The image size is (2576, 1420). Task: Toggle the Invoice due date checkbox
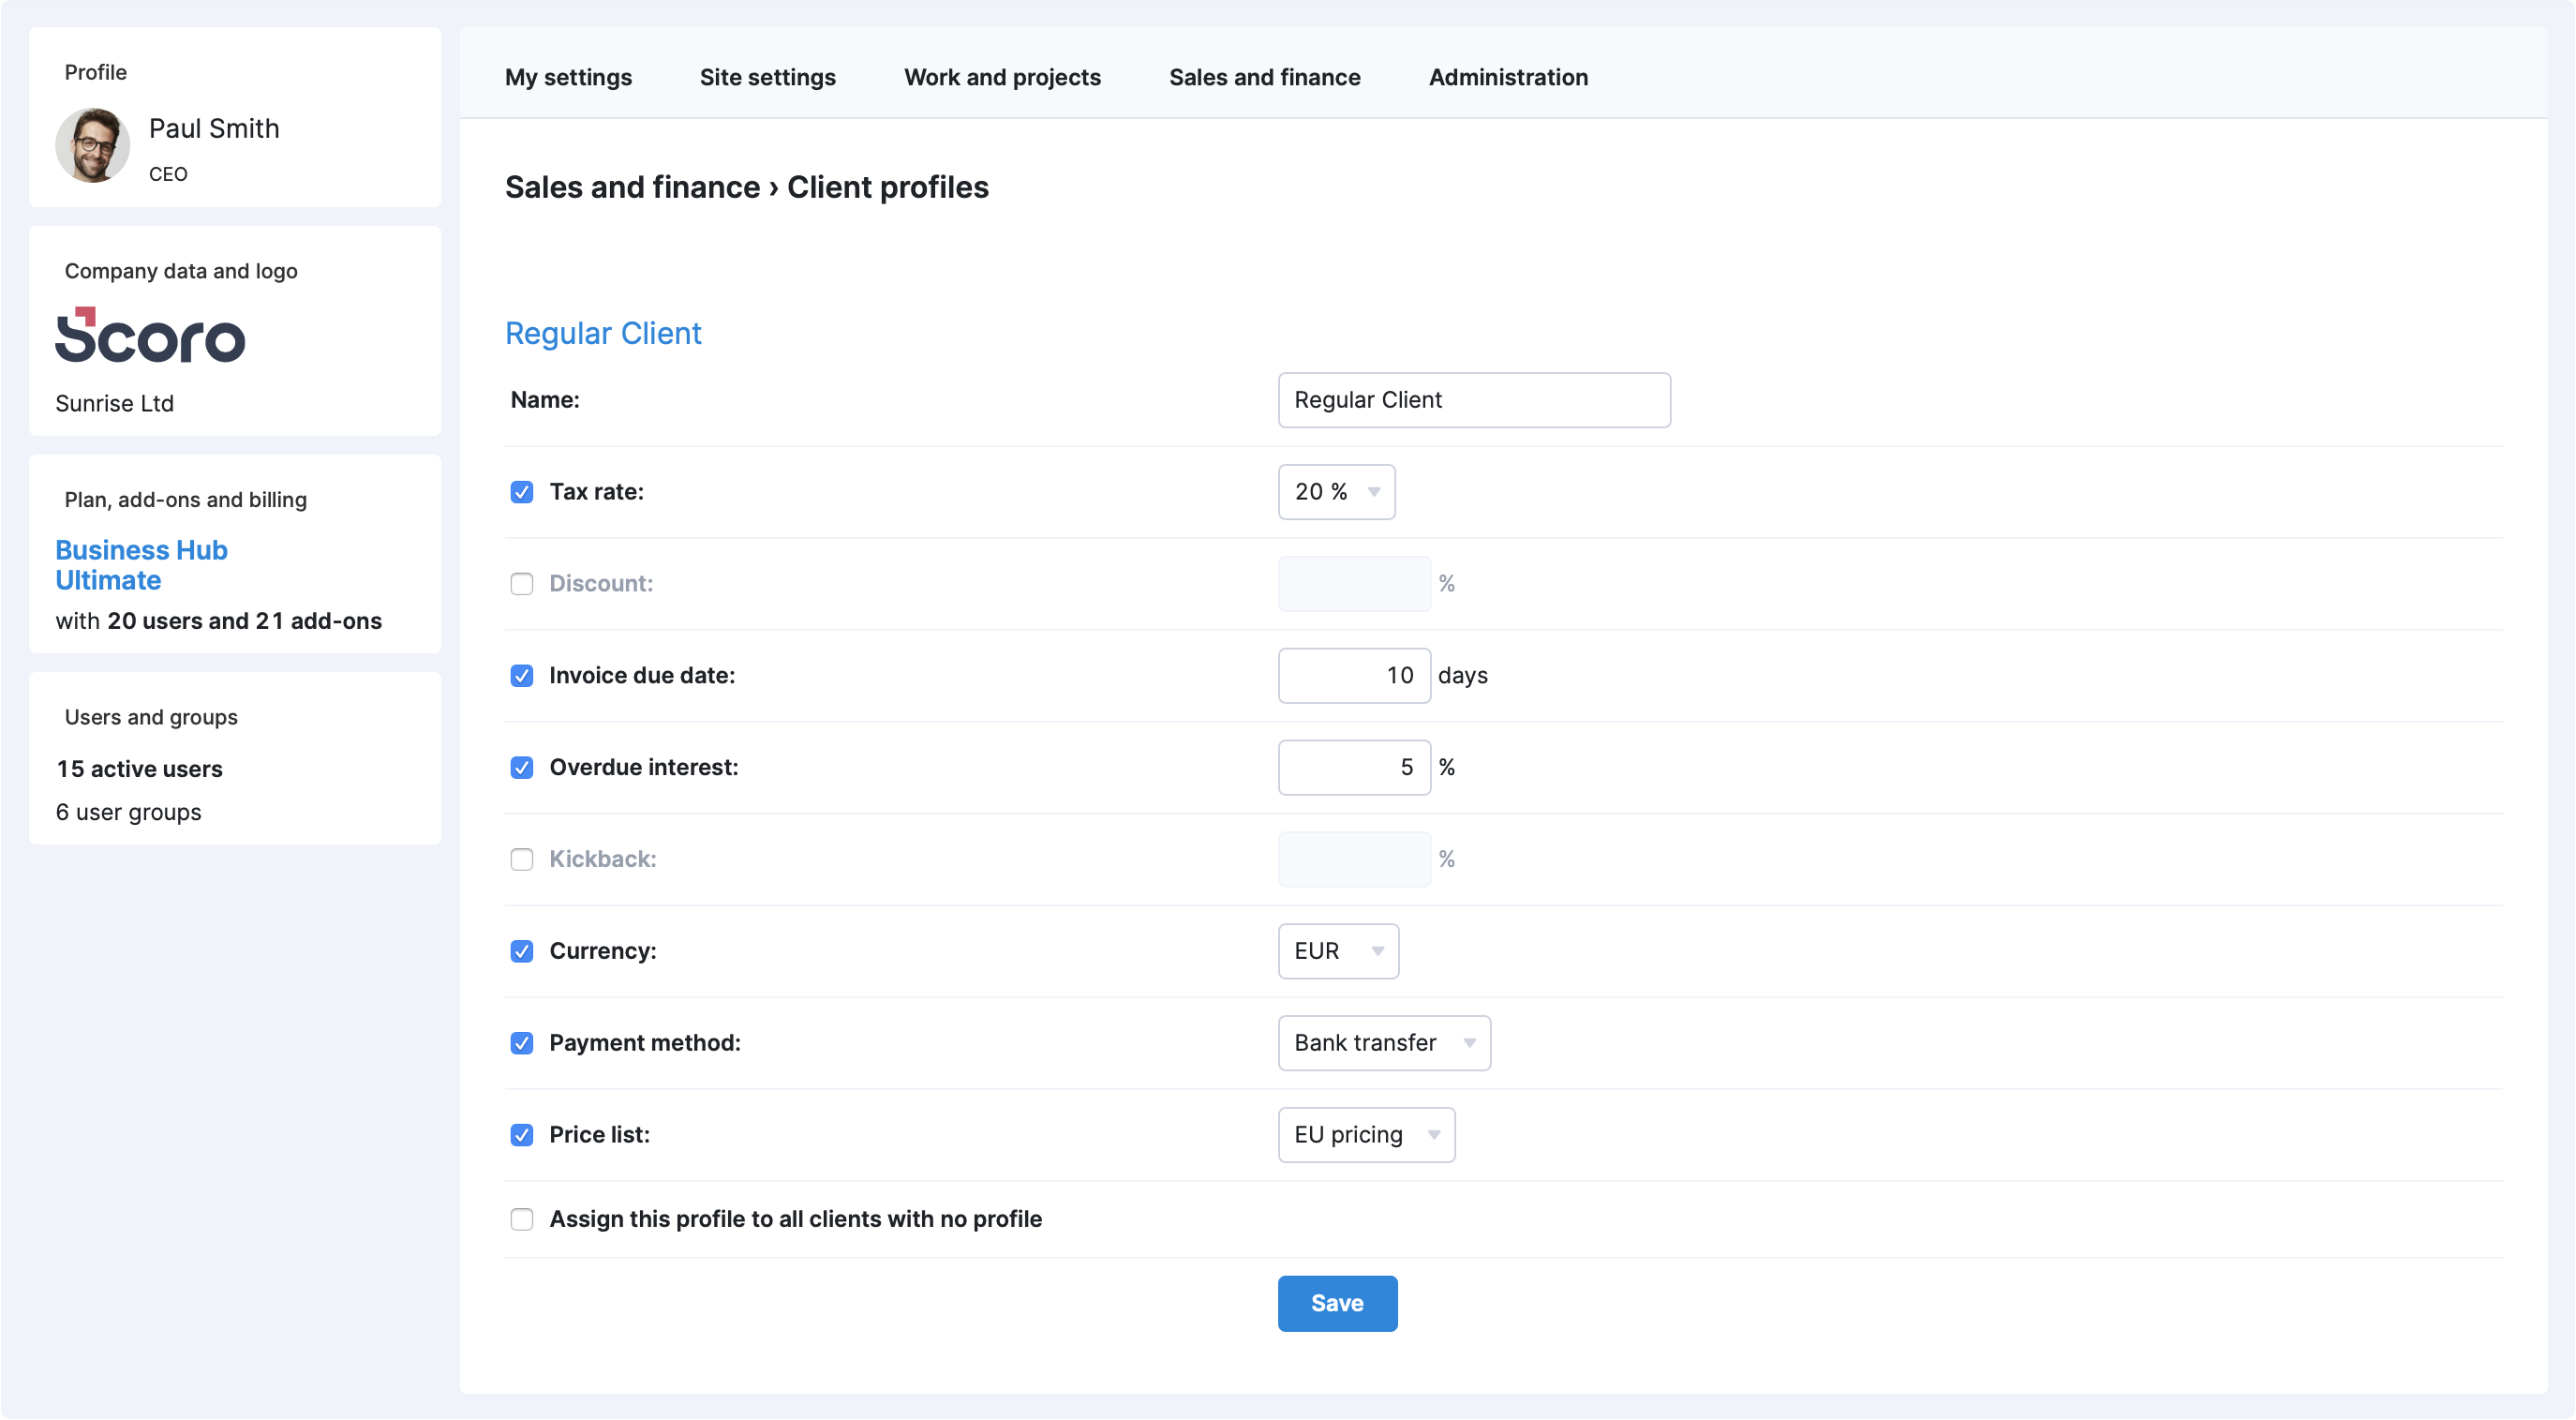522,676
